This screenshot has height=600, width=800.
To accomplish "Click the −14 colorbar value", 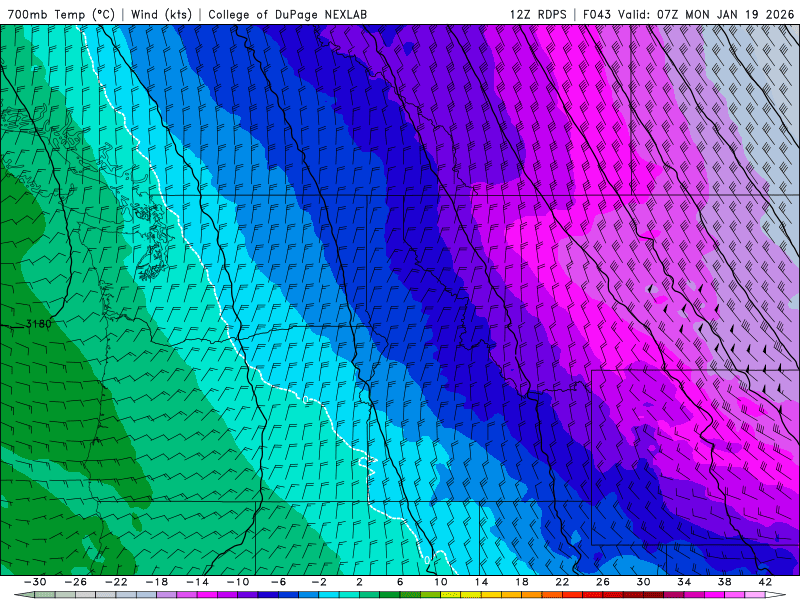I will (x=197, y=582).
